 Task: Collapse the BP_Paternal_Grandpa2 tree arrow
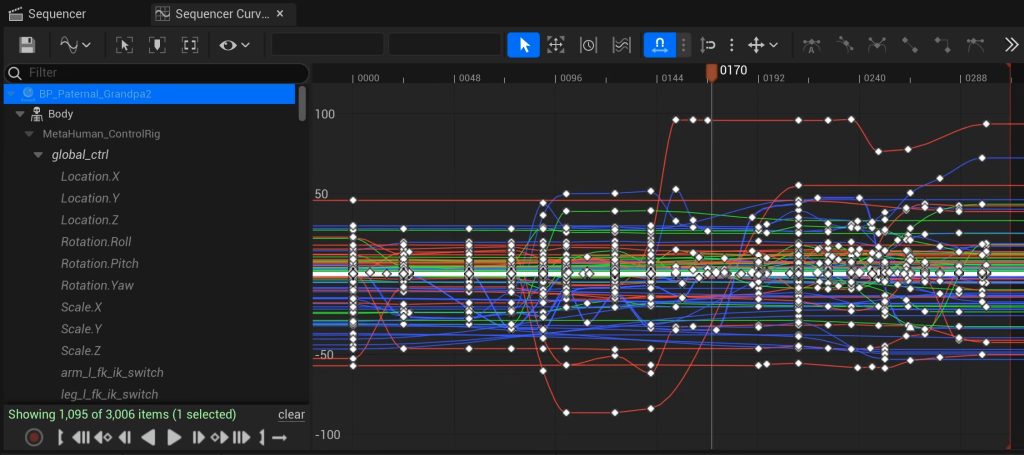(x=11, y=94)
